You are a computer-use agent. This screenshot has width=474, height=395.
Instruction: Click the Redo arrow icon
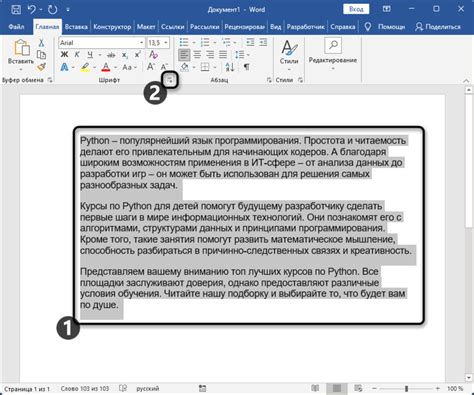click(x=52, y=9)
